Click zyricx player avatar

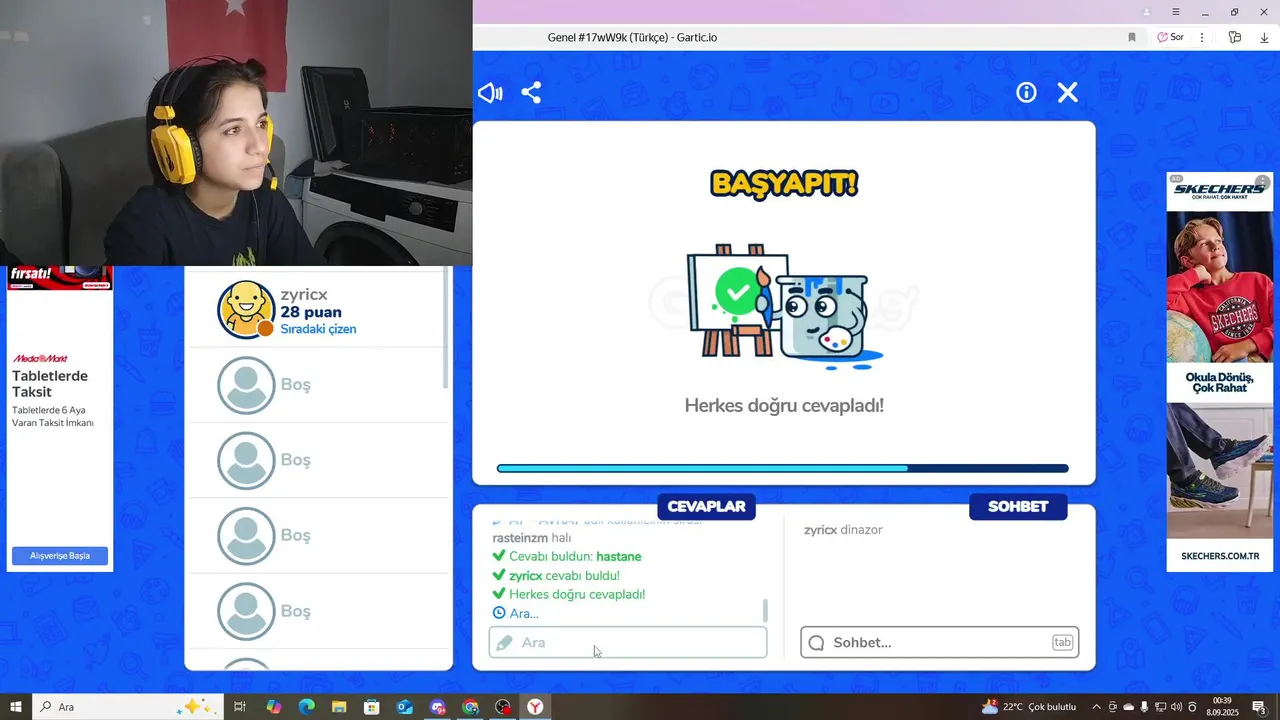(x=246, y=309)
